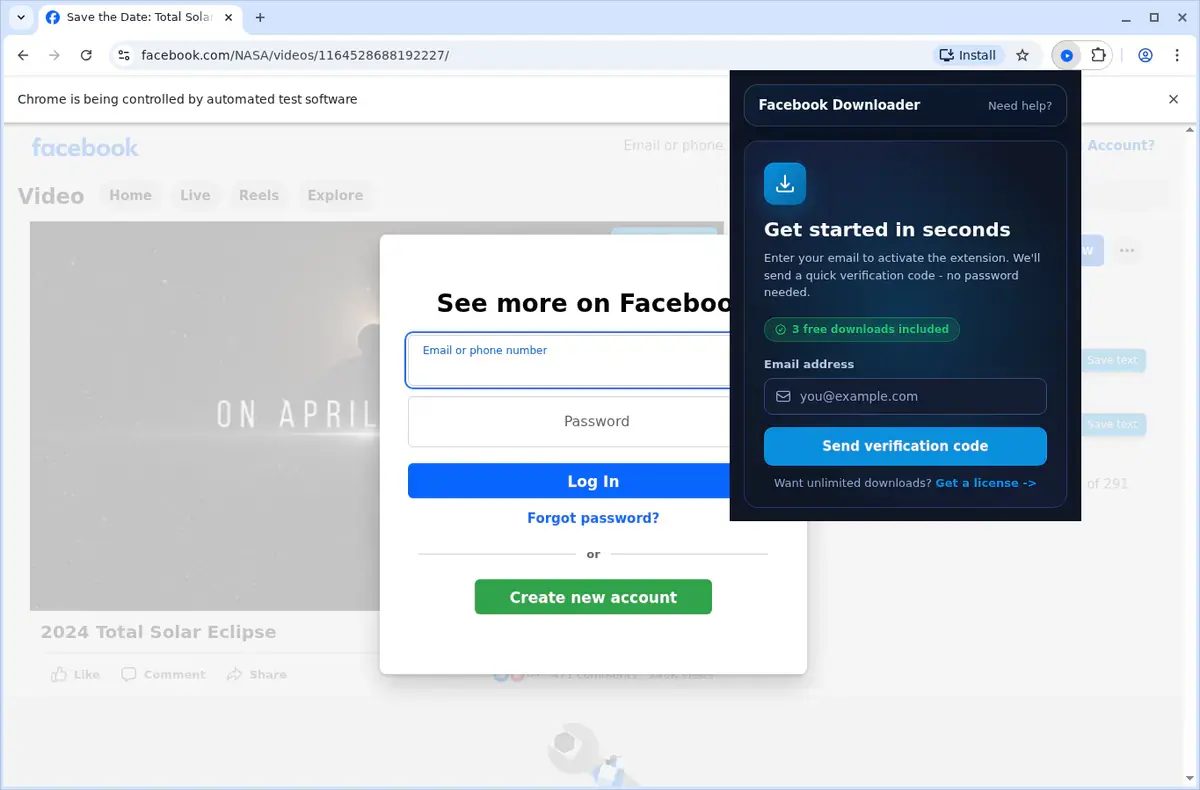
Task: Reload the page
Action: 86,55
